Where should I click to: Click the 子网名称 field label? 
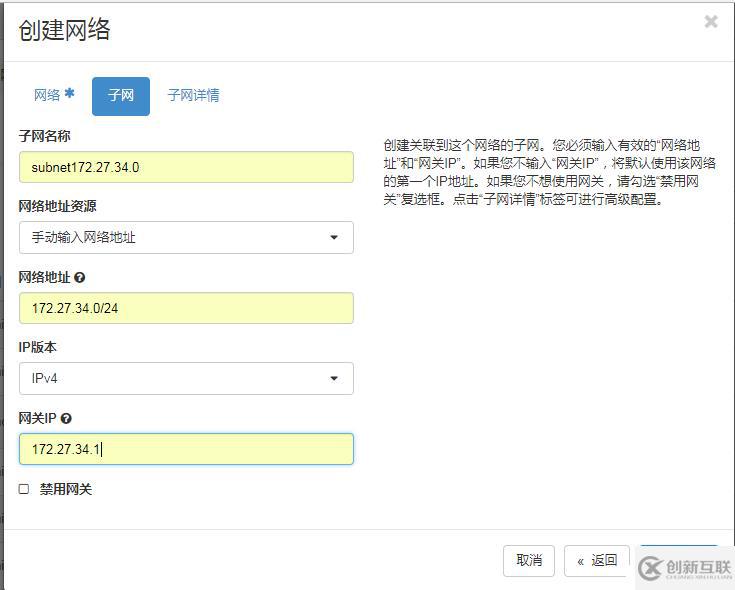45,136
